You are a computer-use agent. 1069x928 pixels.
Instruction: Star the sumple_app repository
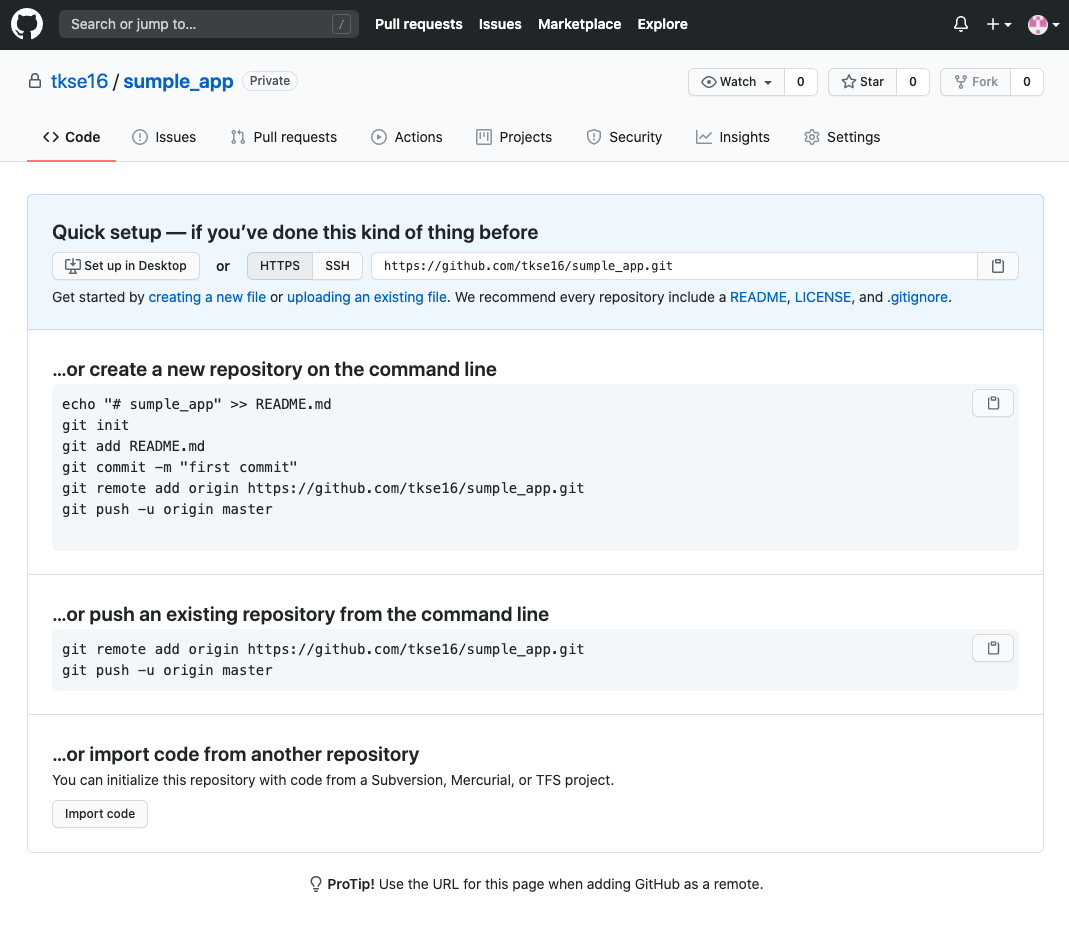(x=861, y=81)
